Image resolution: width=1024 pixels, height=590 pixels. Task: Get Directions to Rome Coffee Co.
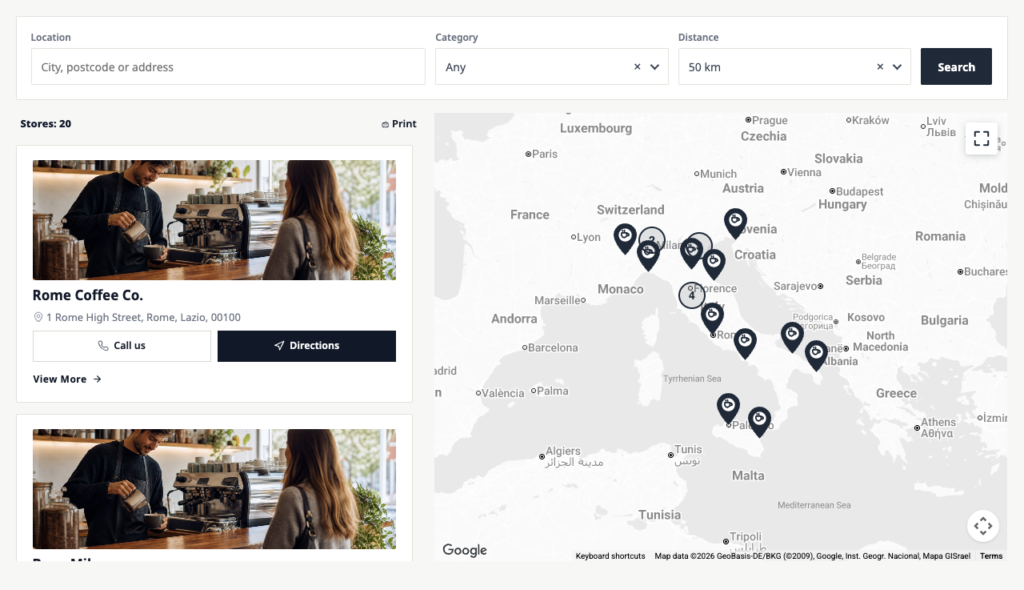coord(306,346)
